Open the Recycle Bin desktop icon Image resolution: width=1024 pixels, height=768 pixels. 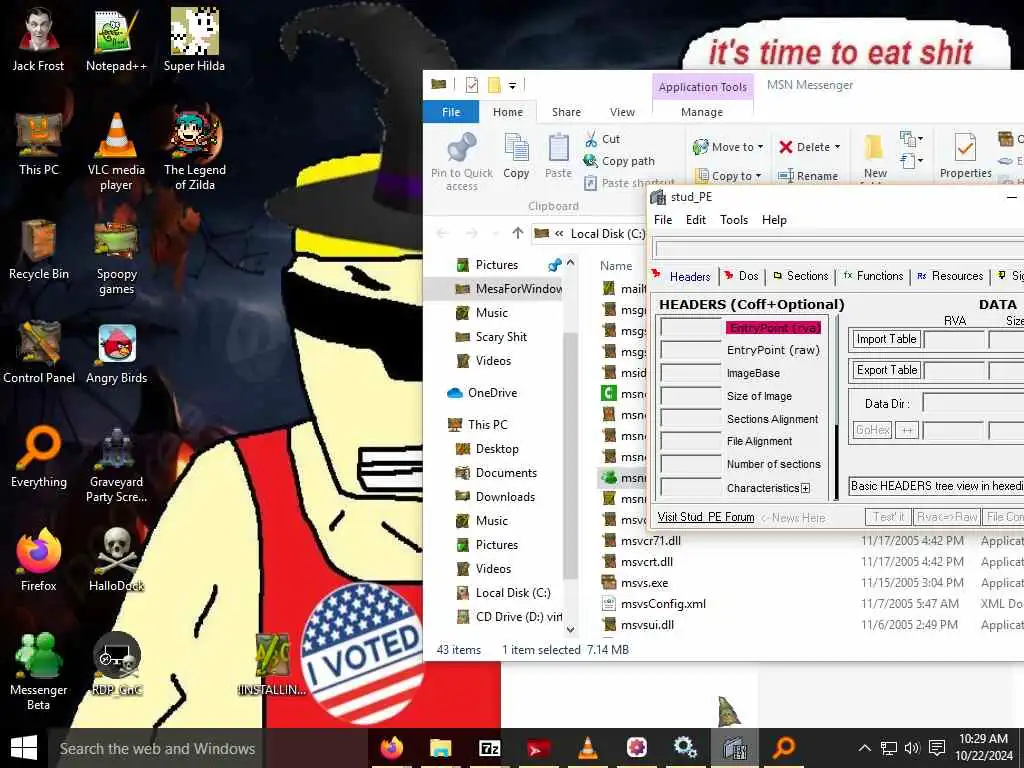pyautogui.click(x=39, y=248)
